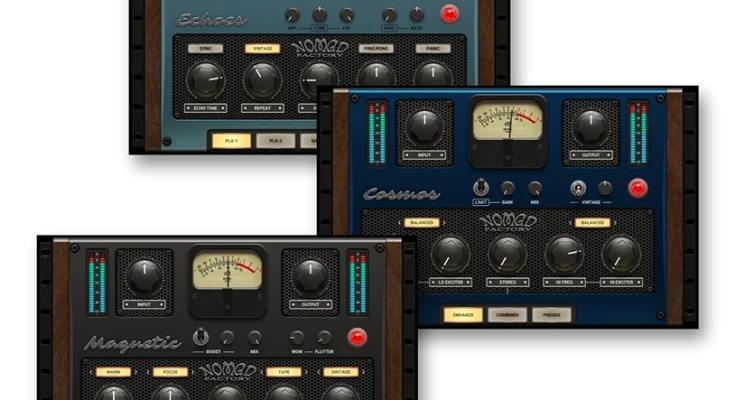The image size is (735, 400).
Task: Click the Cosmos red power light
Action: pyautogui.click(x=637, y=188)
